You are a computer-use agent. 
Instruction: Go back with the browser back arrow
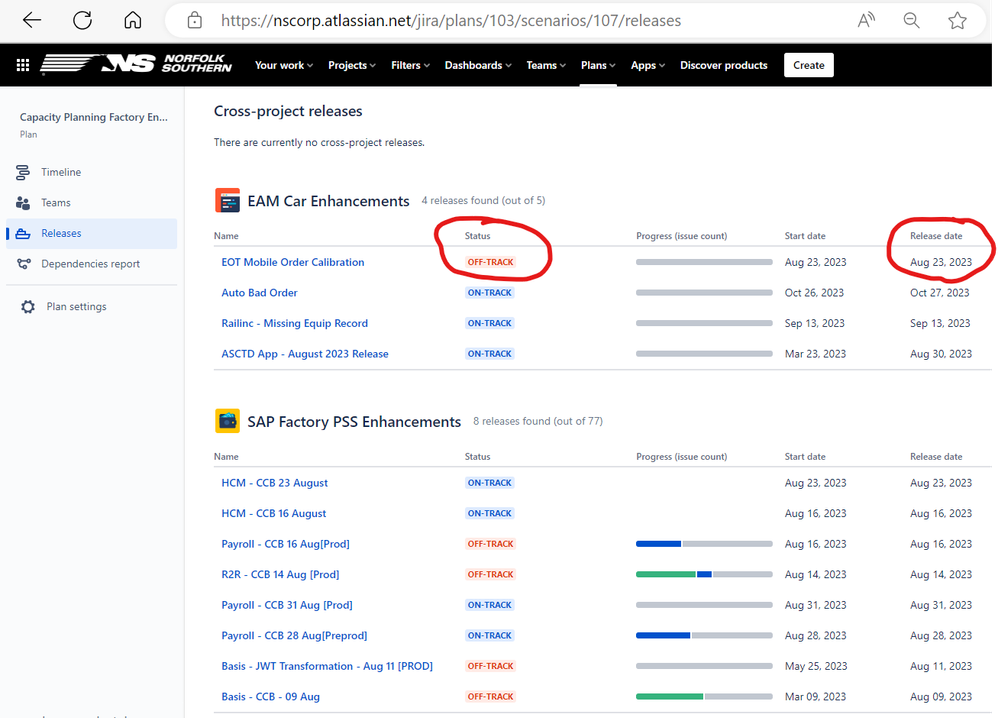[x=32, y=20]
